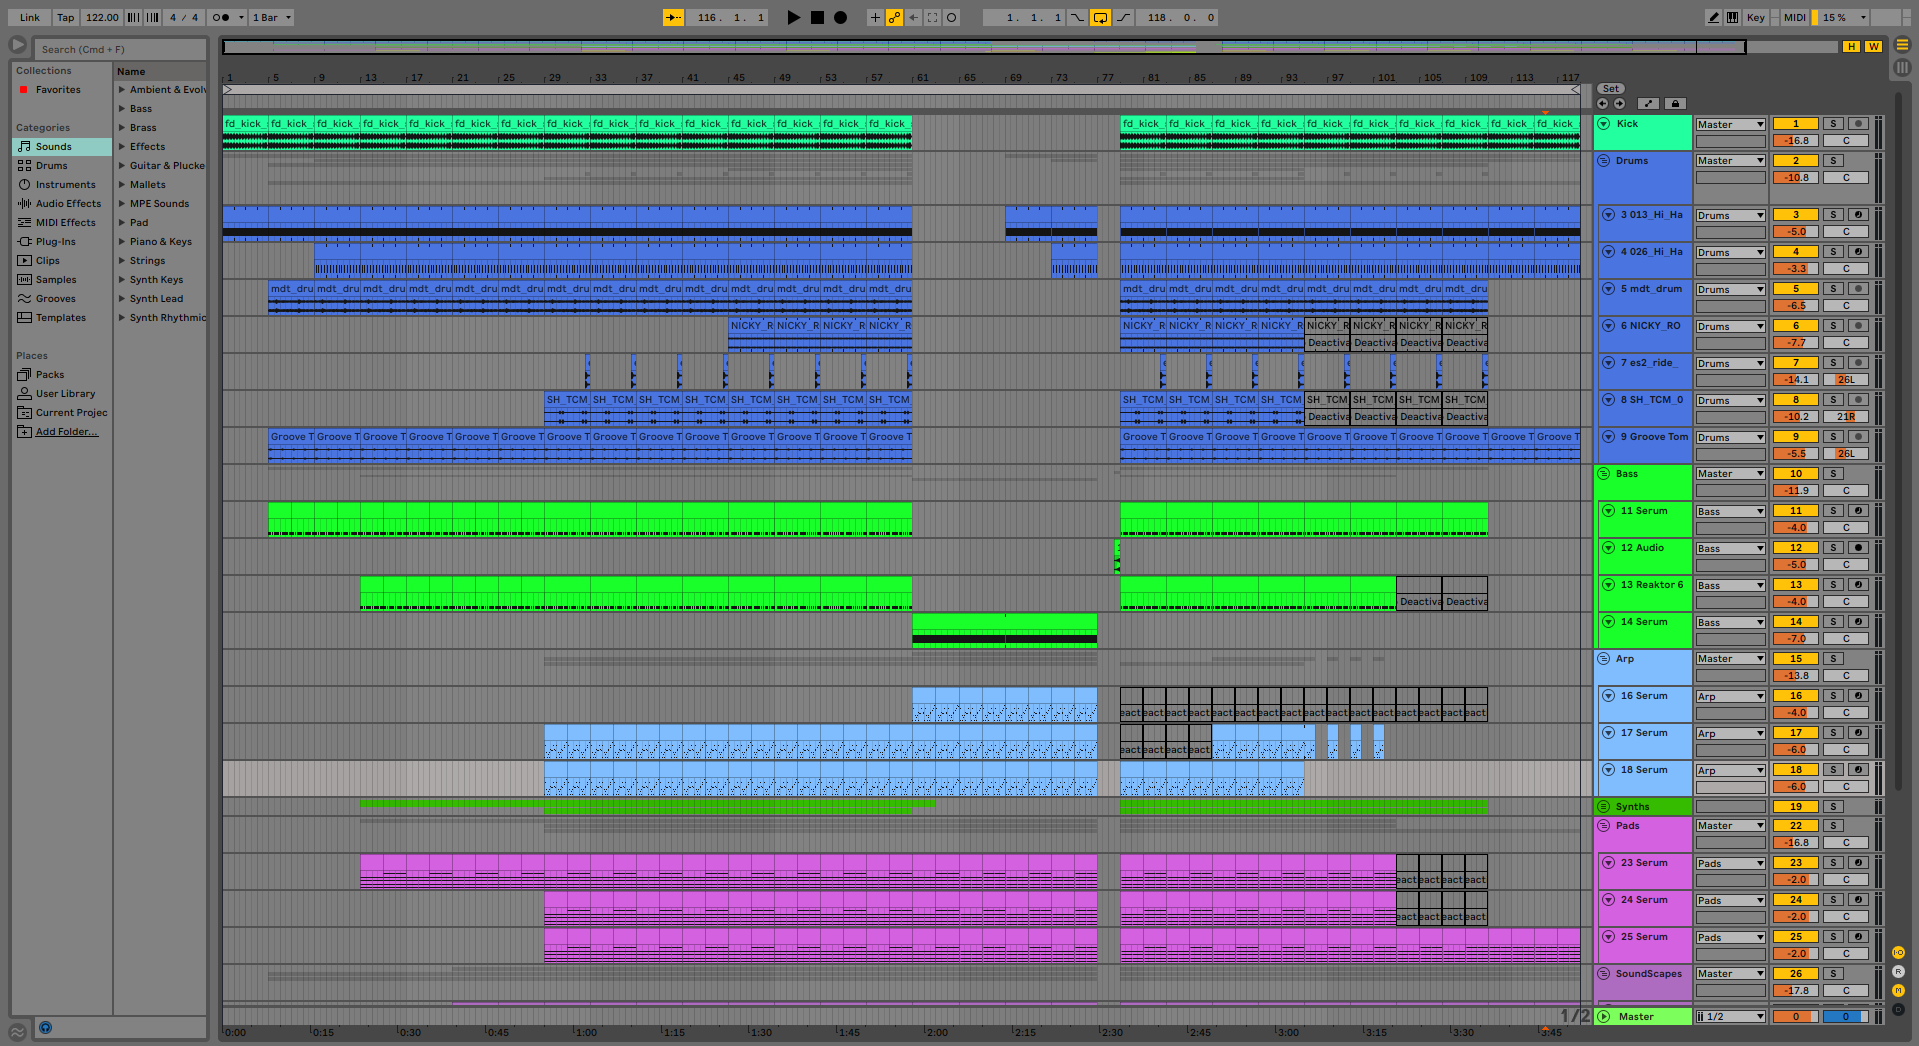
Task: Arm the 12 Audio track
Action: (x=1858, y=548)
